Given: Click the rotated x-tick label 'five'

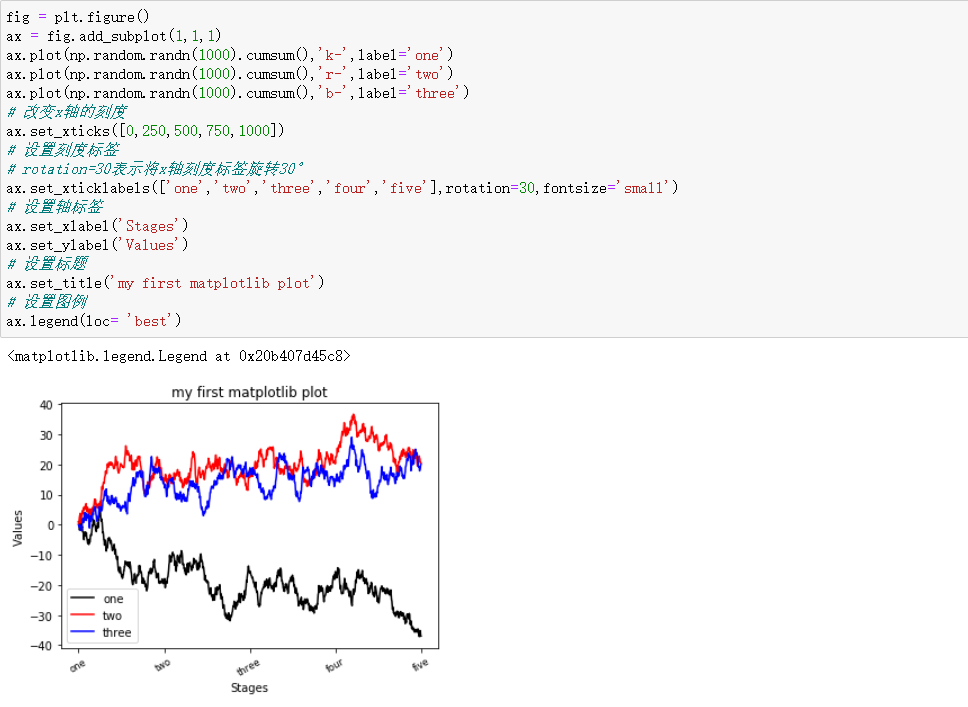Looking at the screenshot, I should pos(420,665).
